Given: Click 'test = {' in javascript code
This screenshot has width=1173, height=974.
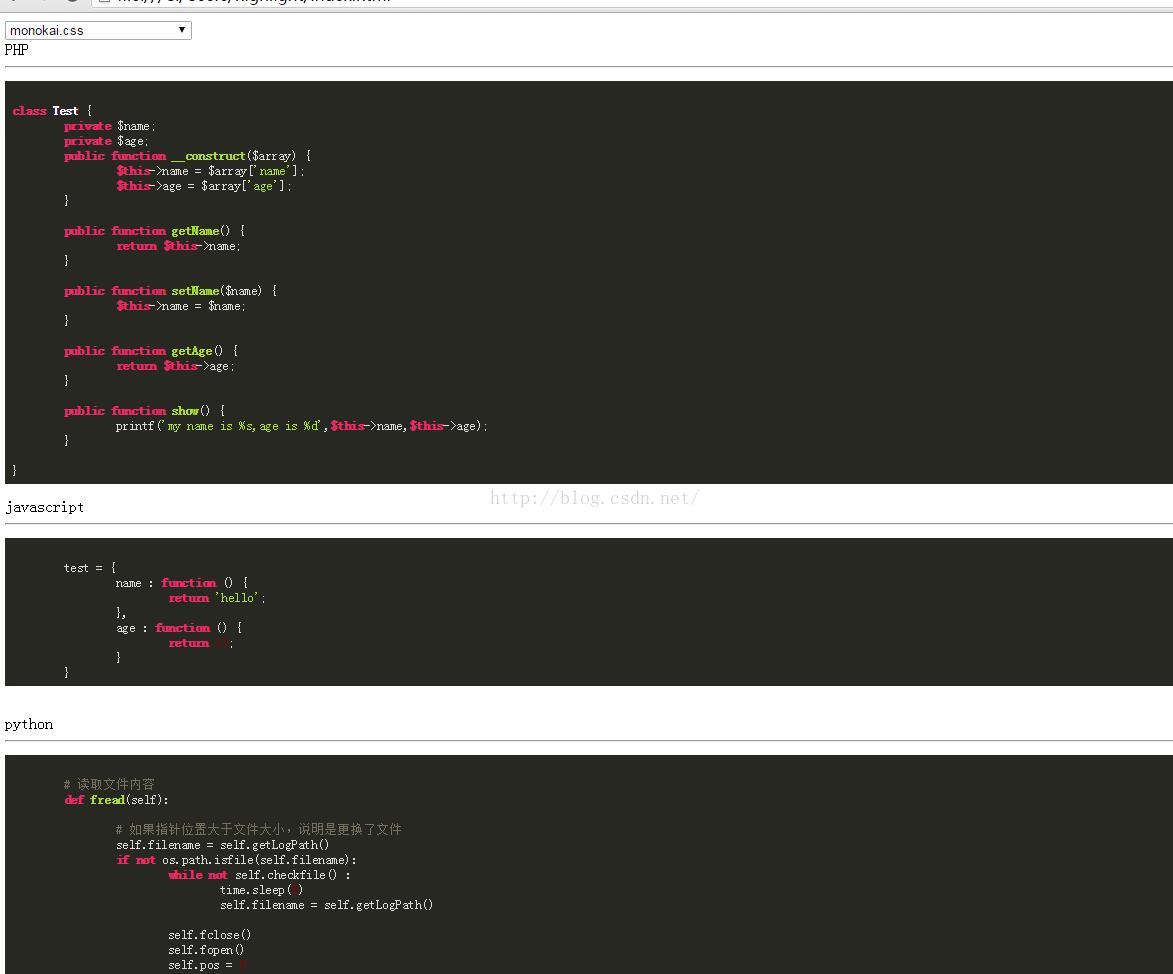Looking at the screenshot, I should point(90,568).
